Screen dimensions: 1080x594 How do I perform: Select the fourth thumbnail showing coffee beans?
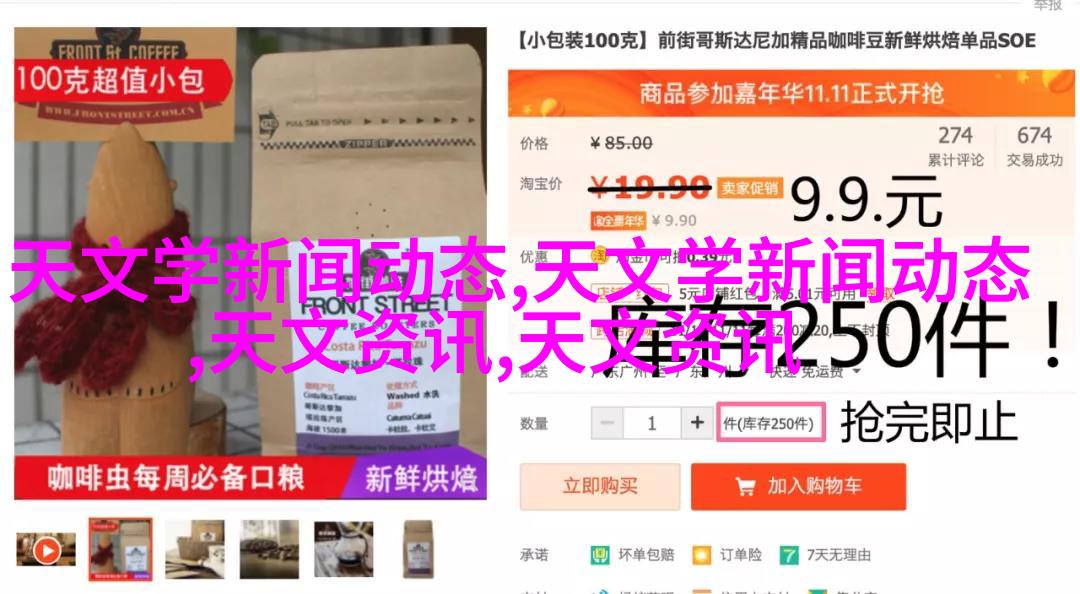[x=269, y=549]
